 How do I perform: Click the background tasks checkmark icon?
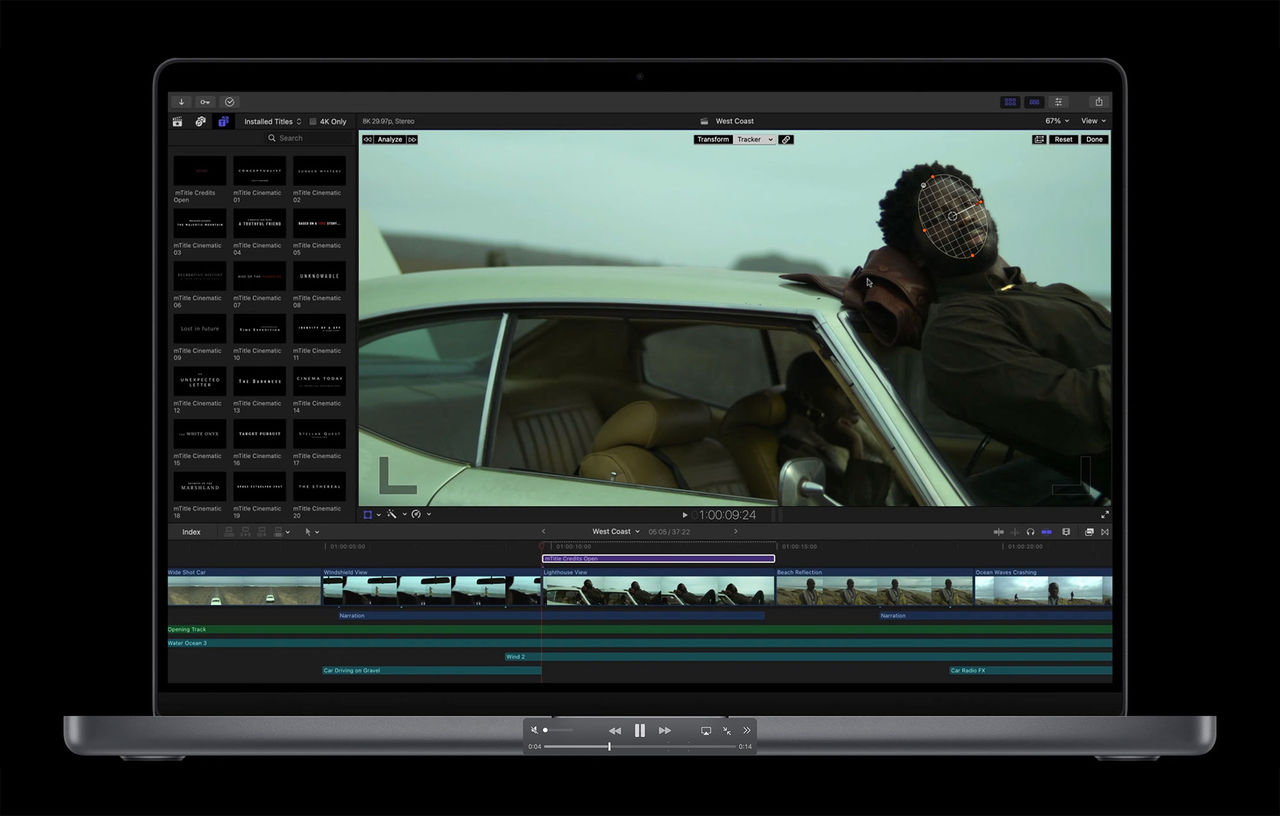tap(230, 102)
